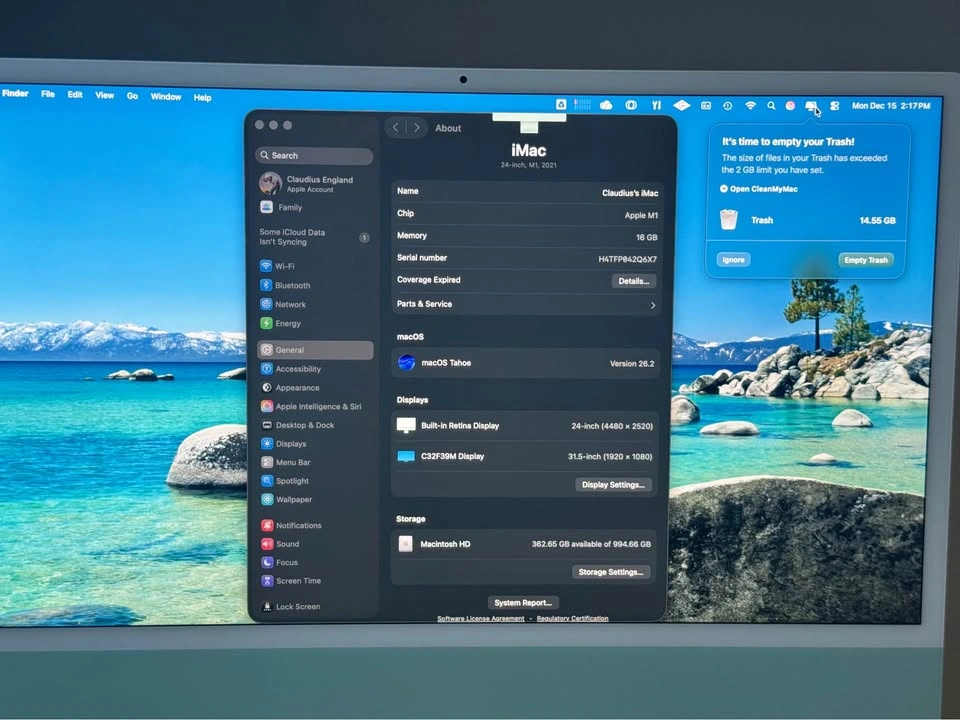
Task: Go back with the left arrow button
Action: click(x=396, y=127)
